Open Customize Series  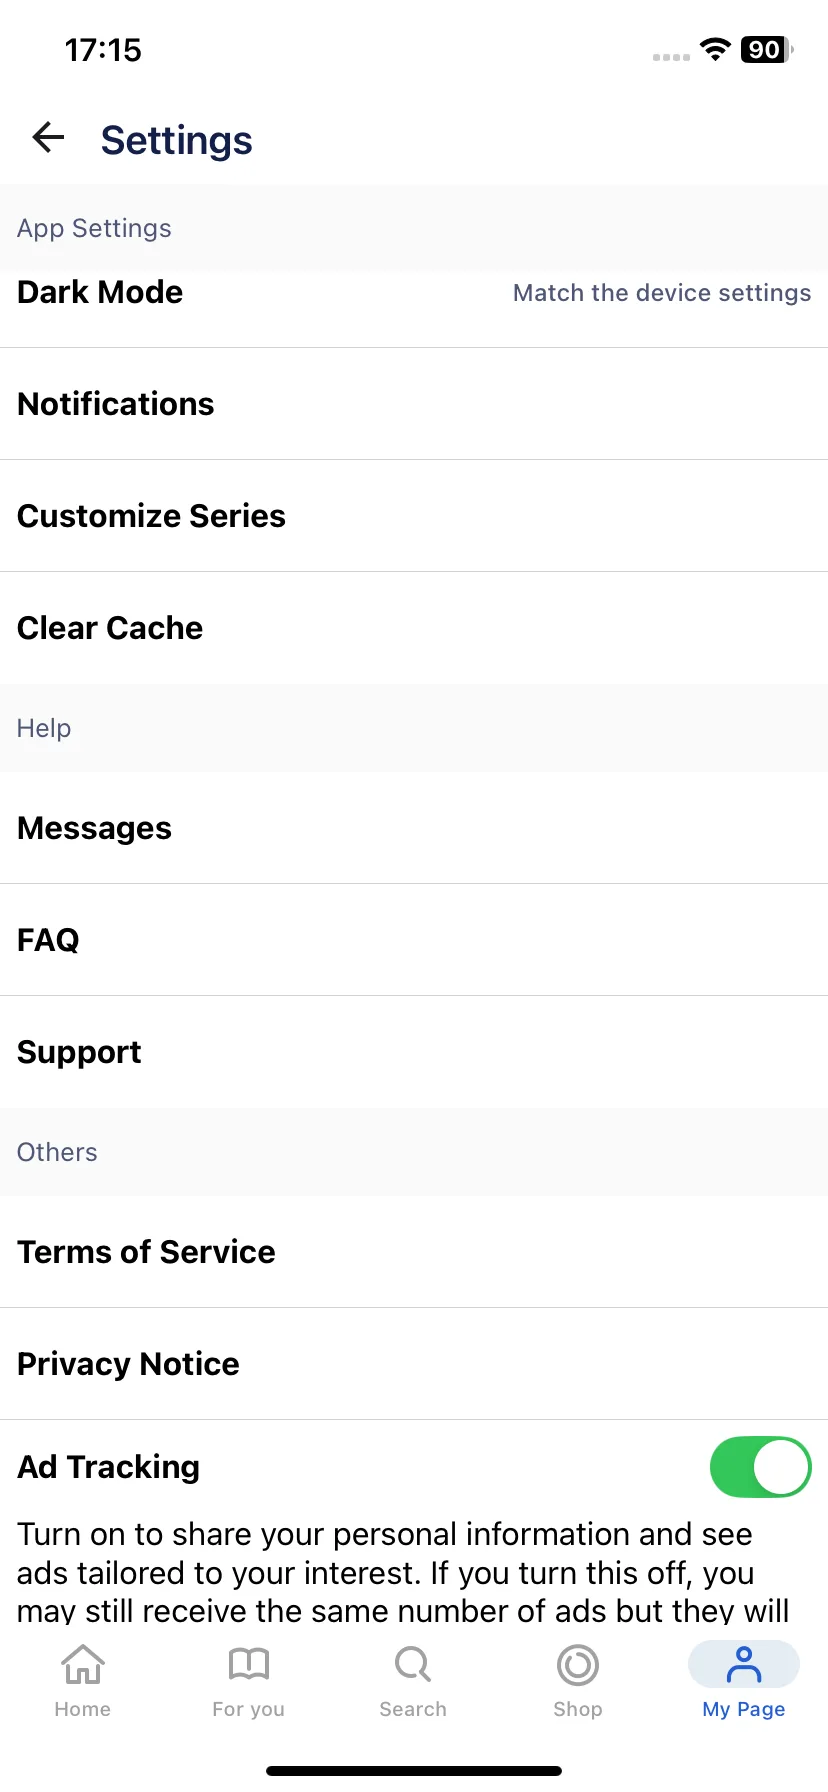(414, 516)
